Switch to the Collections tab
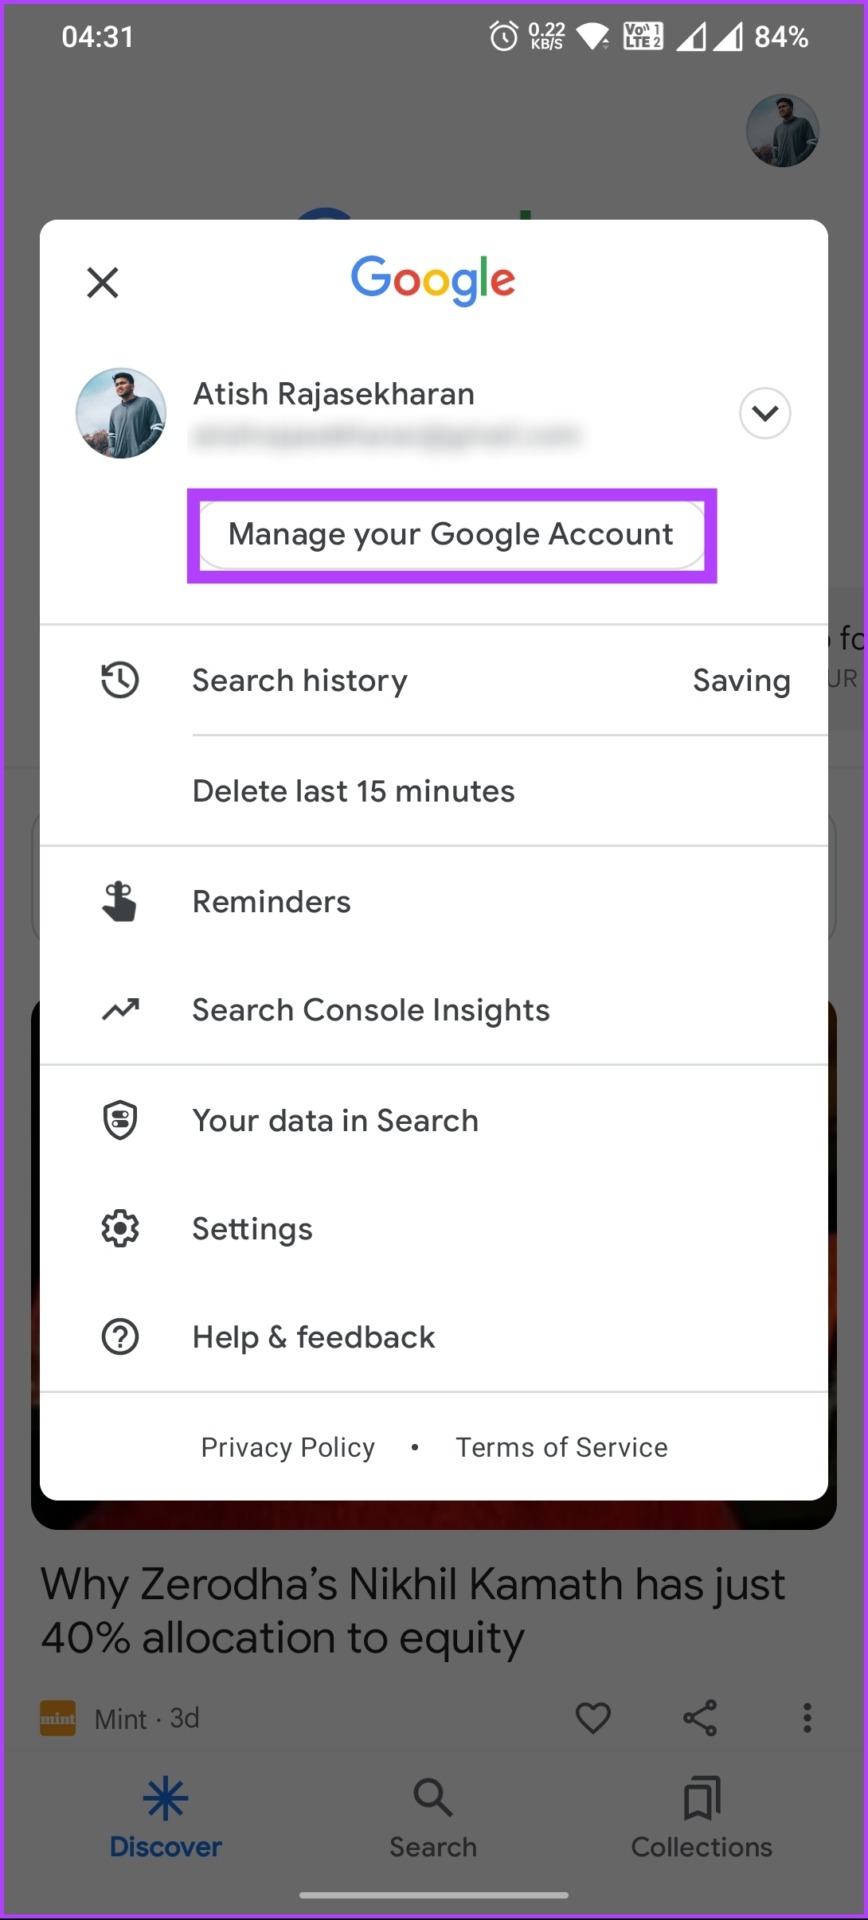The height and width of the screenshot is (1920, 868). pyautogui.click(x=702, y=1818)
